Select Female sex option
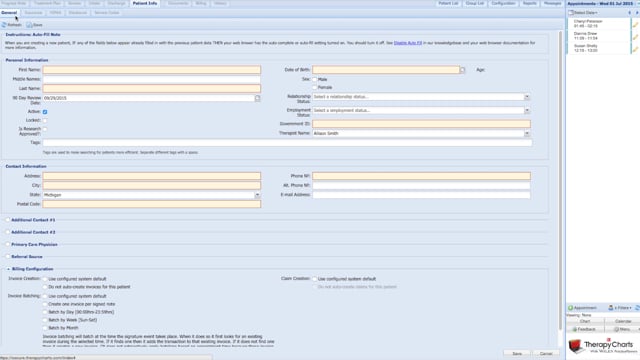Viewport: 640px width, 360px height. pyautogui.click(x=315, y=87)
